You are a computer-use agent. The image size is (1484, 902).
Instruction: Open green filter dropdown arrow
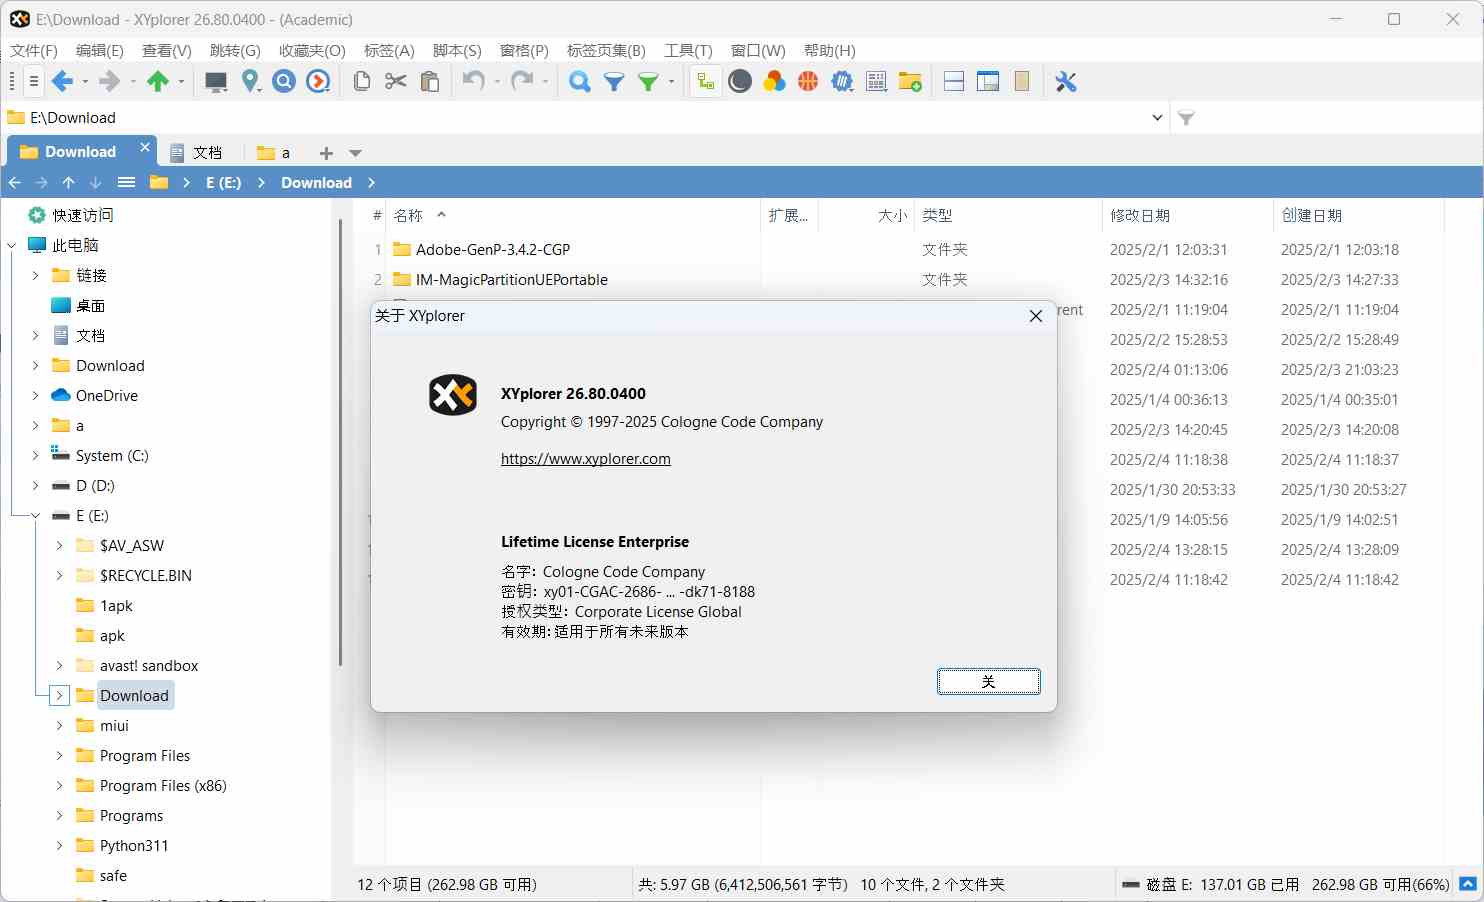671,82
